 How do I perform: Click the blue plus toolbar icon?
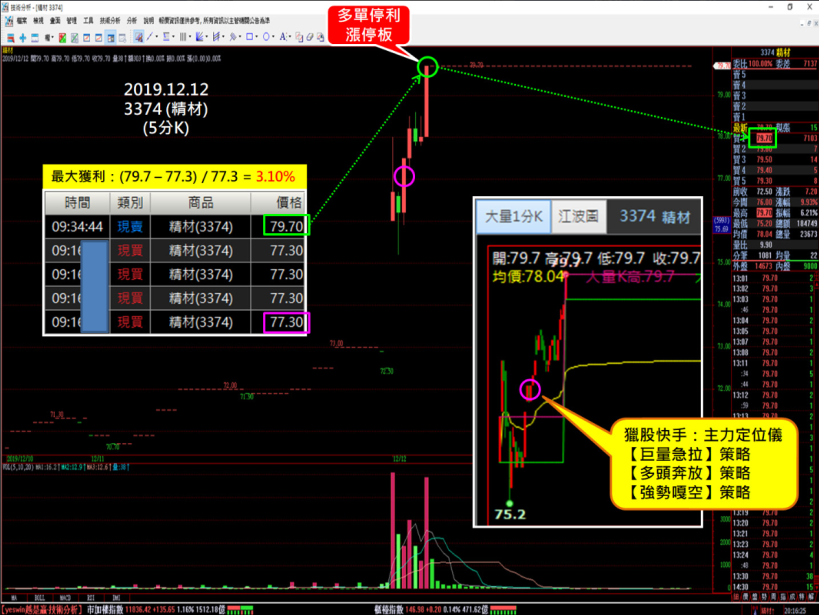click(22, 38)
